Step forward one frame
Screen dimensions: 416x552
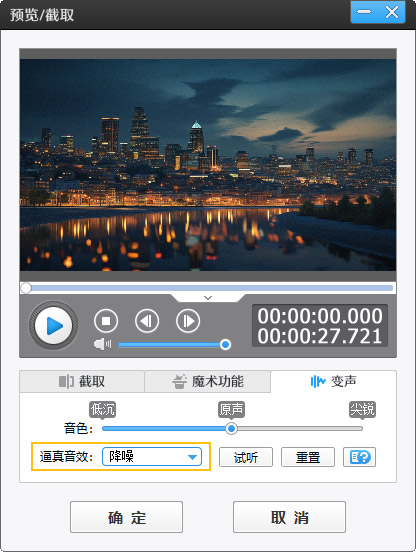(188, 321)
